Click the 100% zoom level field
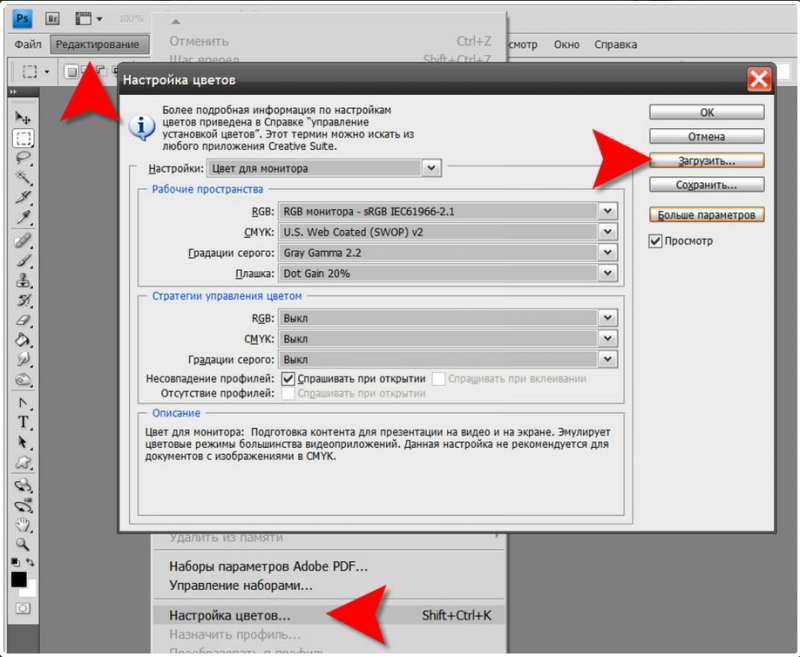Viewport: 800px width, 657px height. pos(131,19)
